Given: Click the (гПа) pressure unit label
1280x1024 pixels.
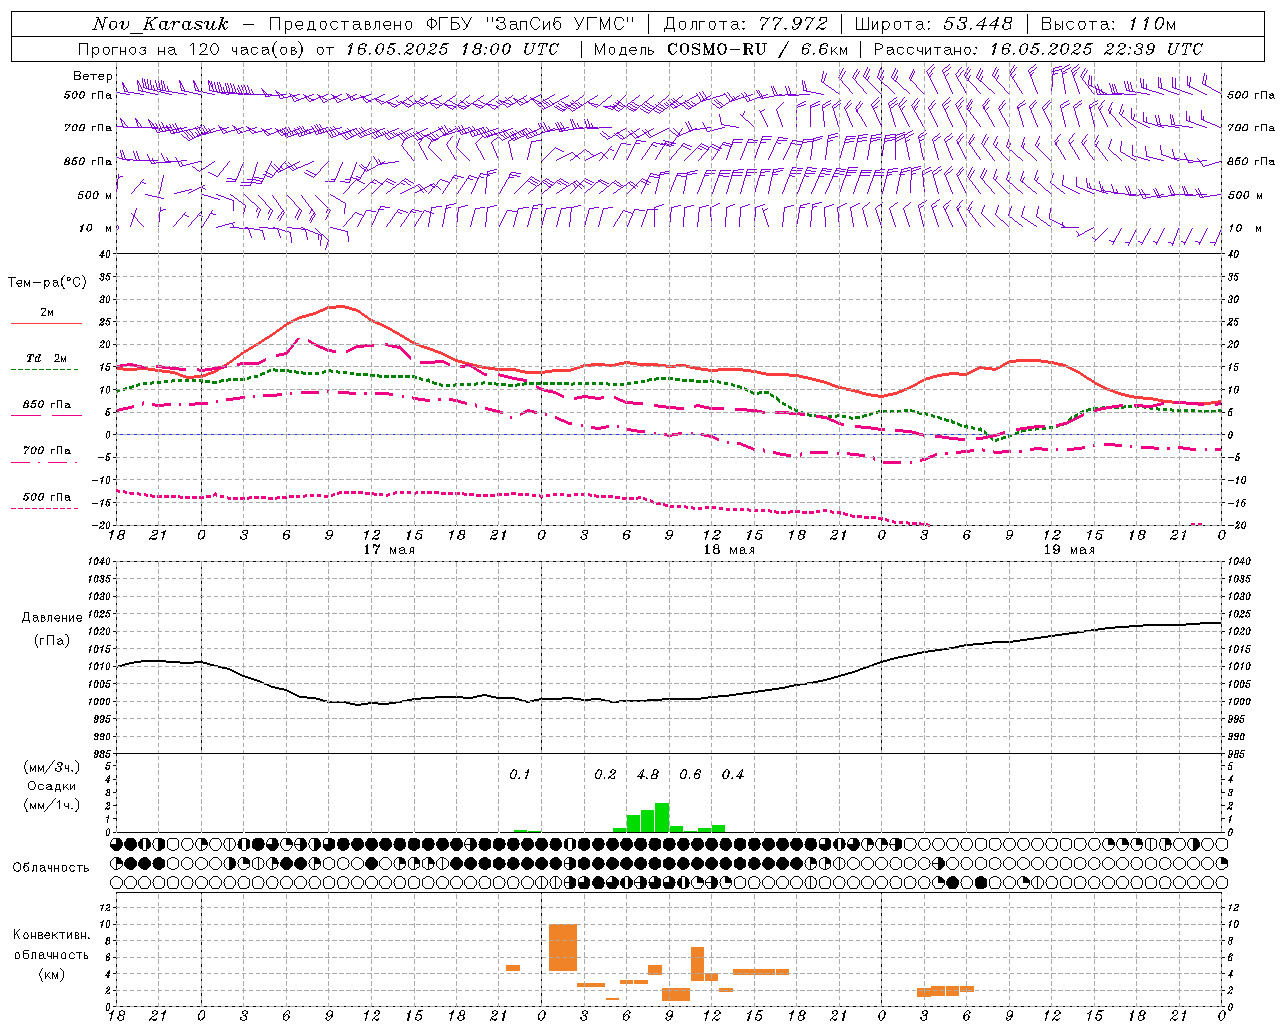Looking at the screenshot, I should [52, 641].
